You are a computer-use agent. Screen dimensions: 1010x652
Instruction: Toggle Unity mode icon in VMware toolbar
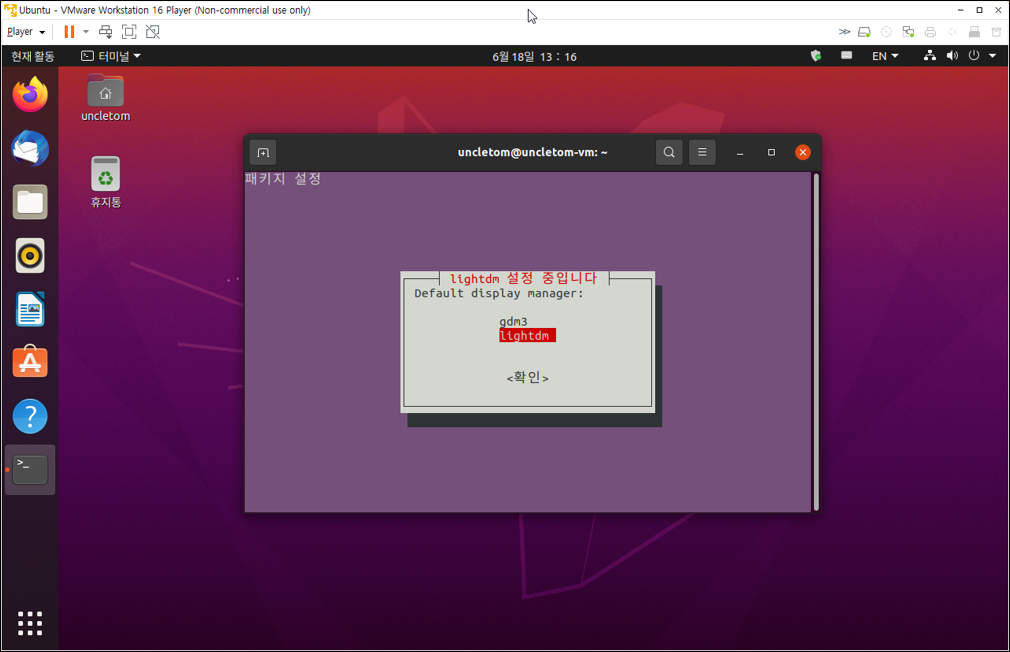[153, 32]
